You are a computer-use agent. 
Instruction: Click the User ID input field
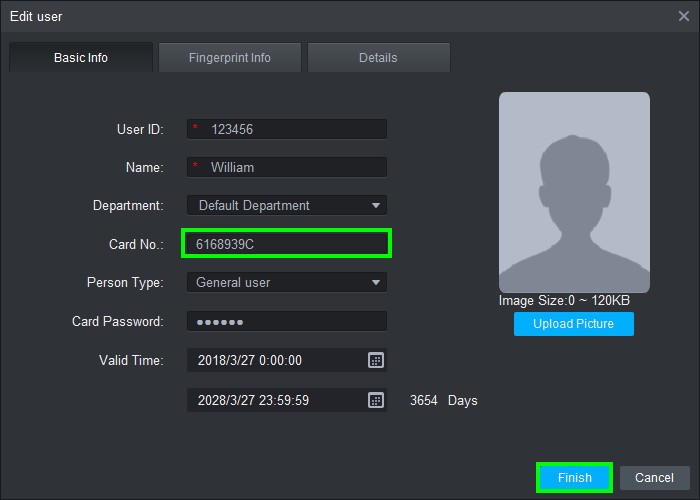coord(287,129)
